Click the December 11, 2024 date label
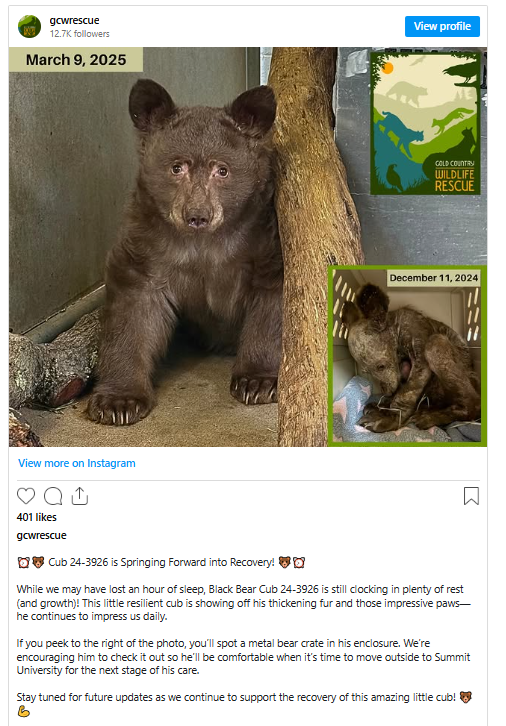The width and height of the screenshot is (506, 726). click(434, 278)
